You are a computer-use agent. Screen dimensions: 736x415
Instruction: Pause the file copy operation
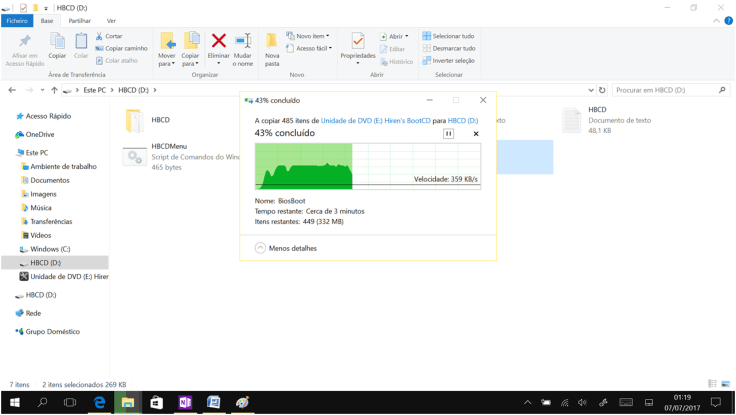[x=448, y=134]
